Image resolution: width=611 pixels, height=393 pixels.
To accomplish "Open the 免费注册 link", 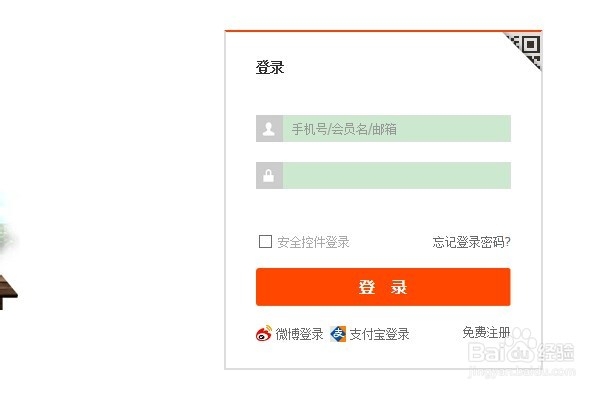I will tap(486, 333).
